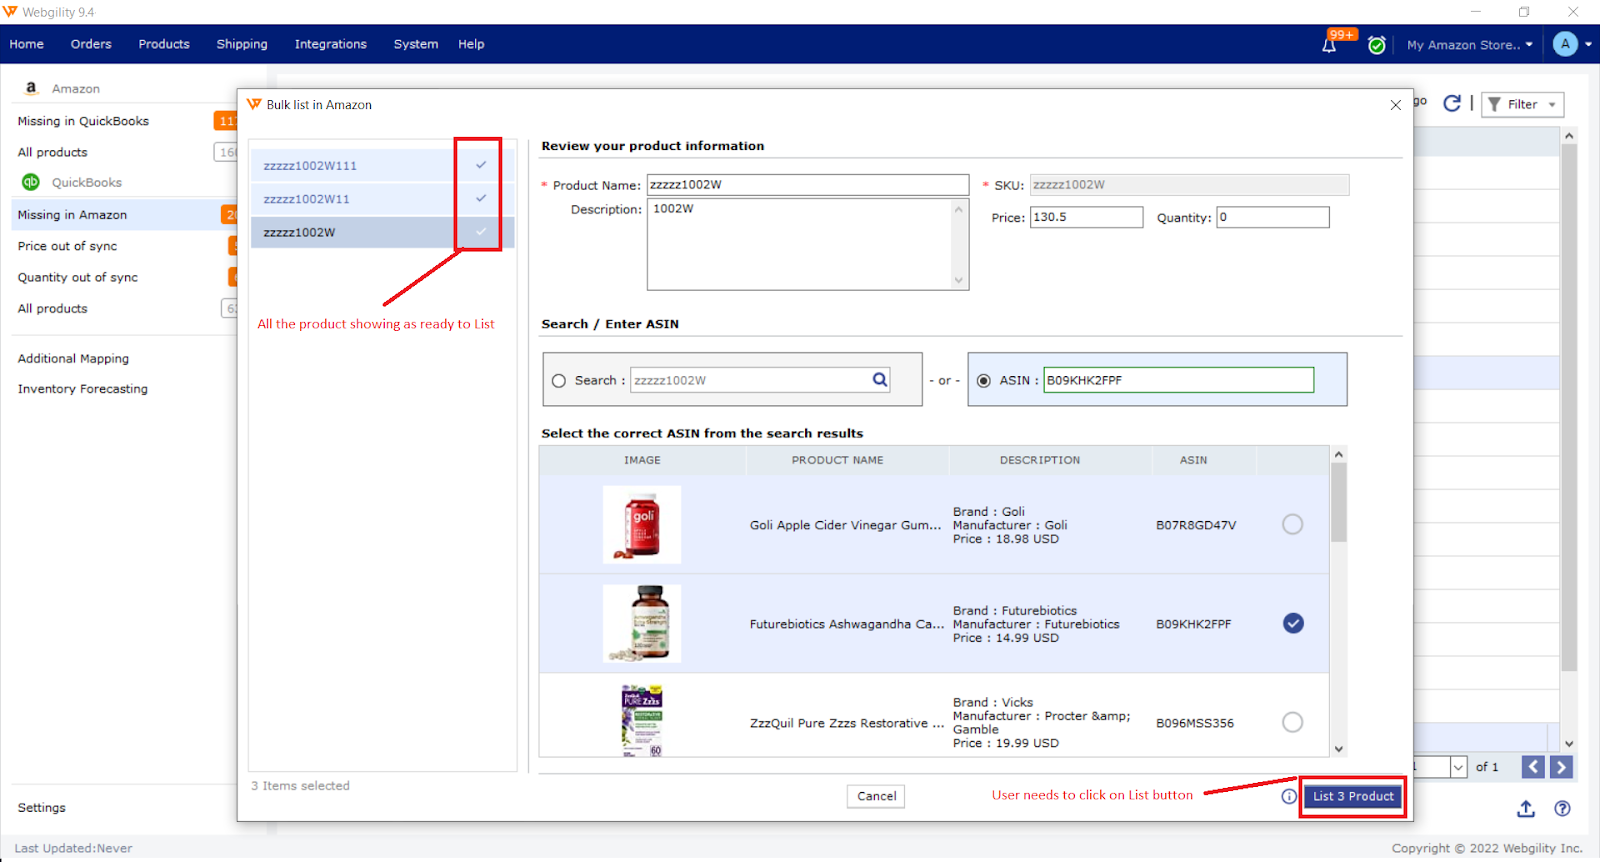Open the user avatar A icon
Image resolution: width=1600 pixels, height=862 pixels.
point(1565,44)
